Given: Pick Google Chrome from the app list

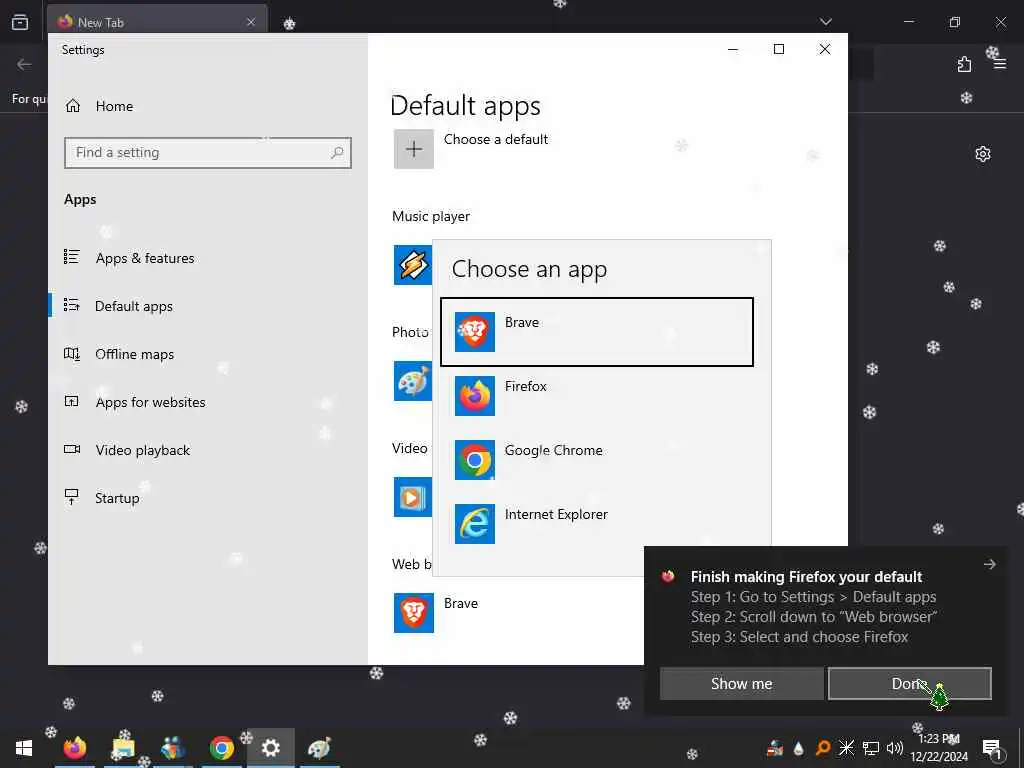Looking at the screenshot, I should [x=596, y=460].
